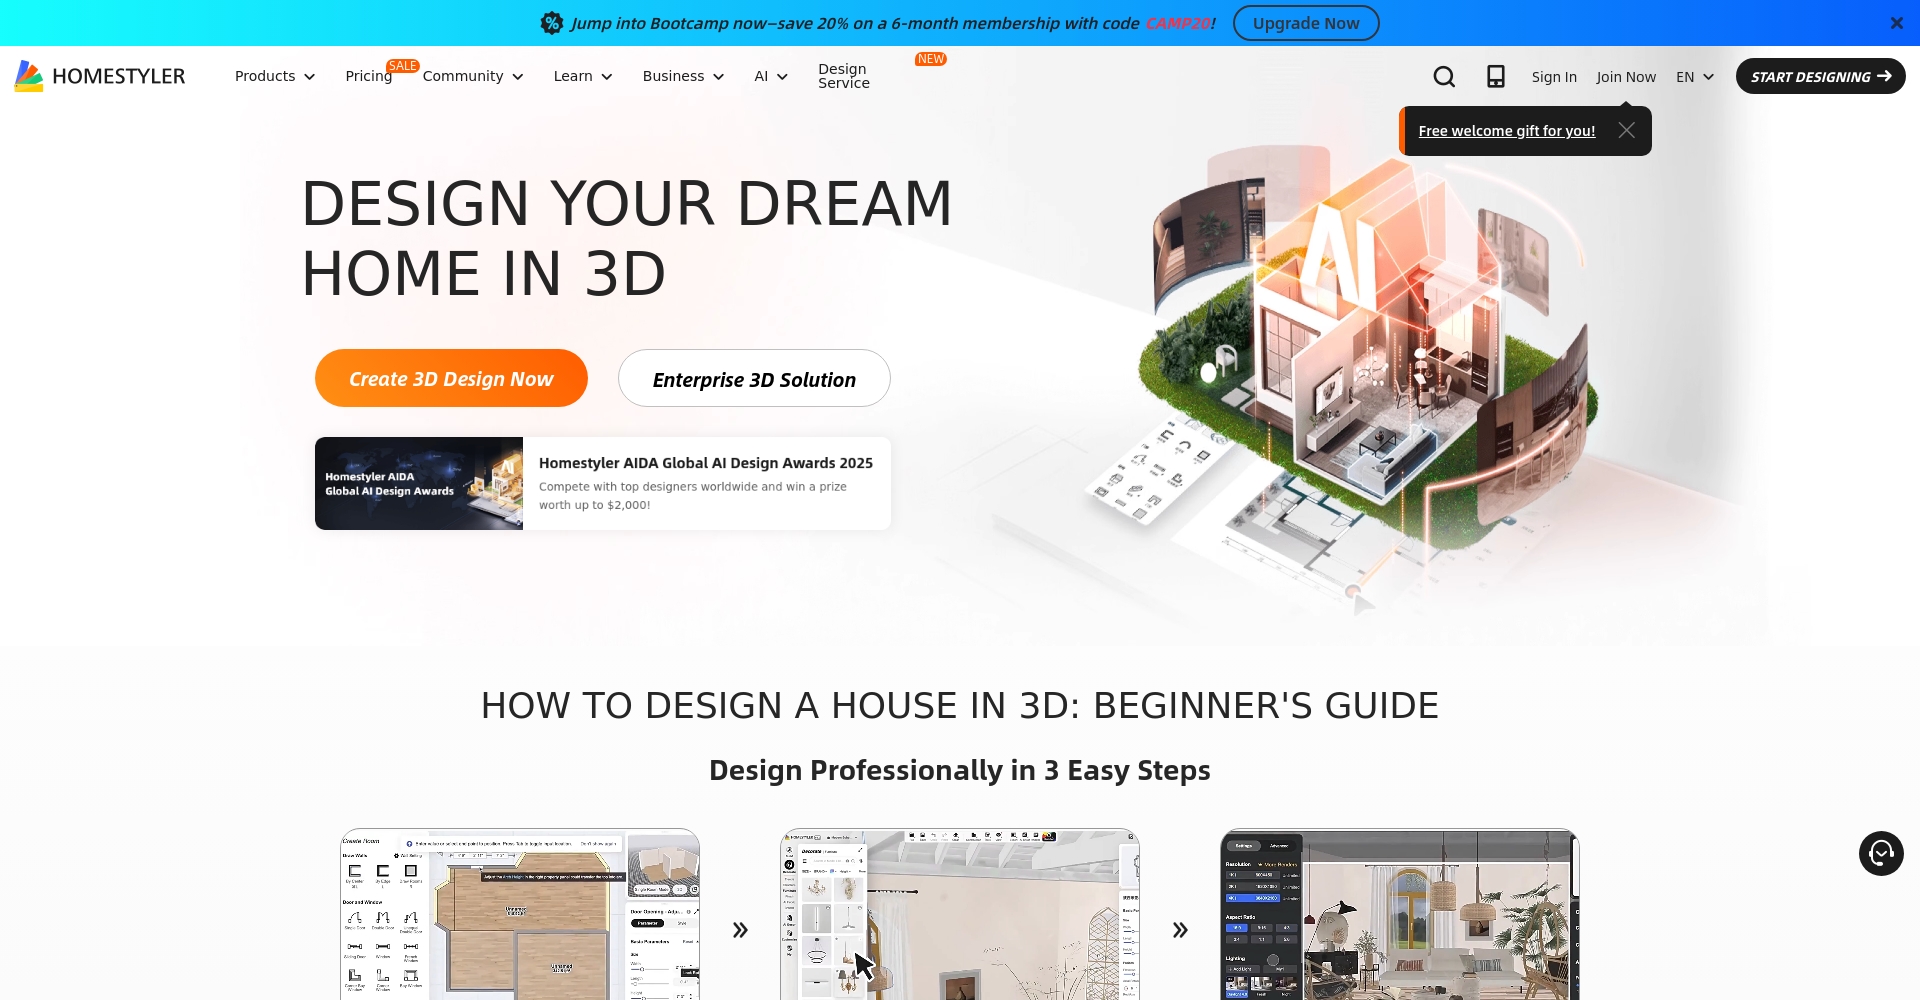Click the Upgrade Now button

click(x=1306, y=23)
